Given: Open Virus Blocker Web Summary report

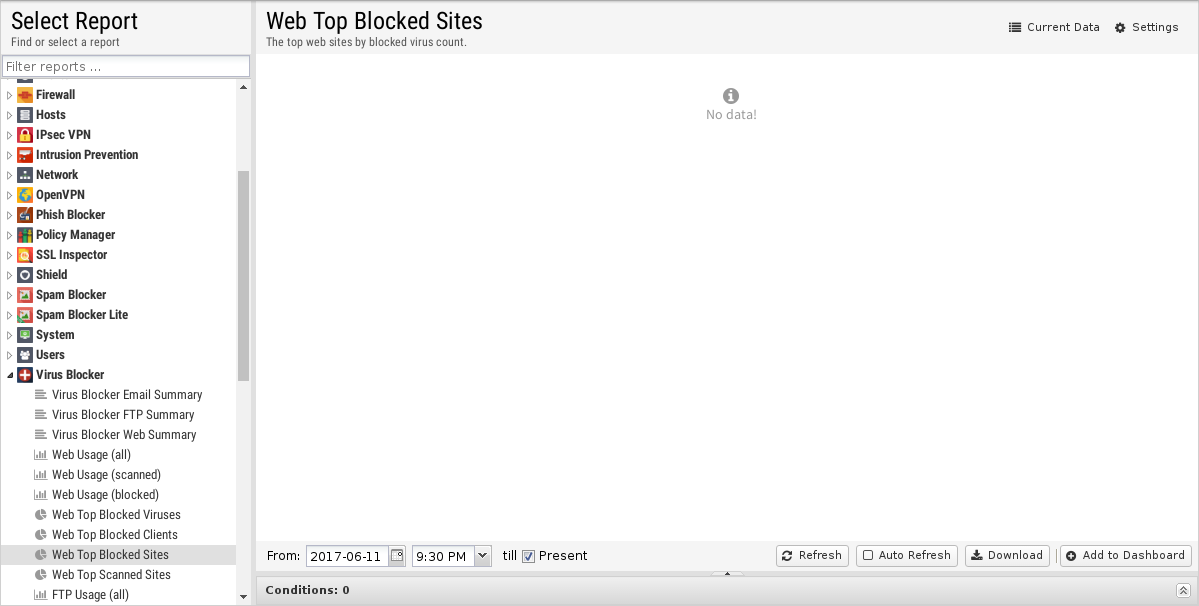Looking at the screenshot, I should click(x=124, y=435).
